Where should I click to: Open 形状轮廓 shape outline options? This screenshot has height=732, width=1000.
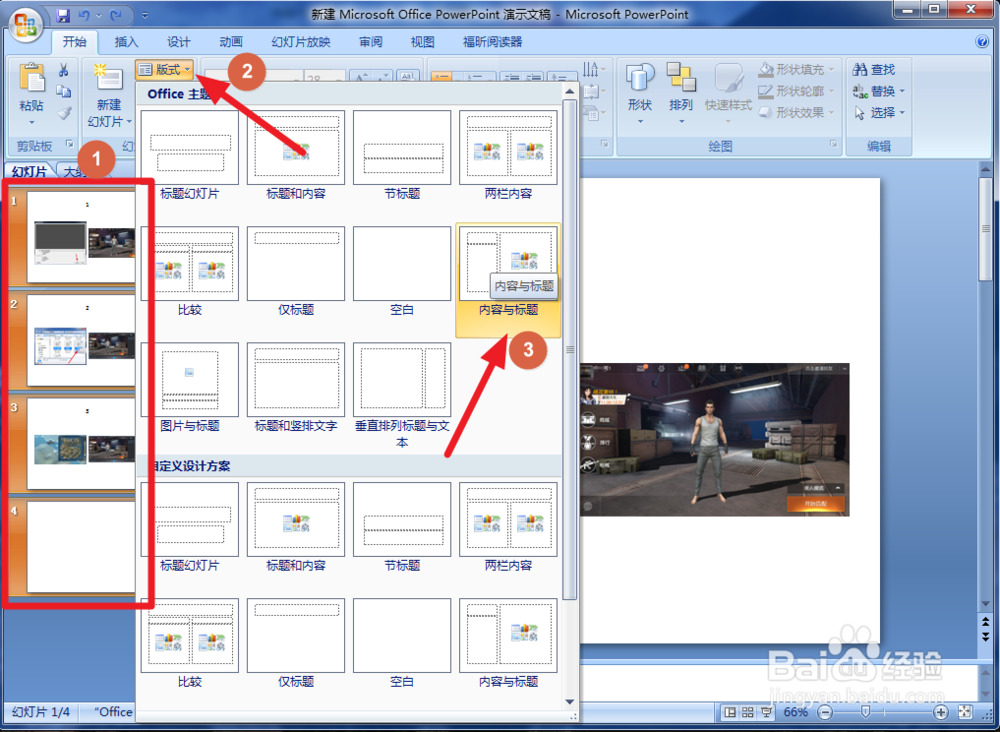pos(796,91)
